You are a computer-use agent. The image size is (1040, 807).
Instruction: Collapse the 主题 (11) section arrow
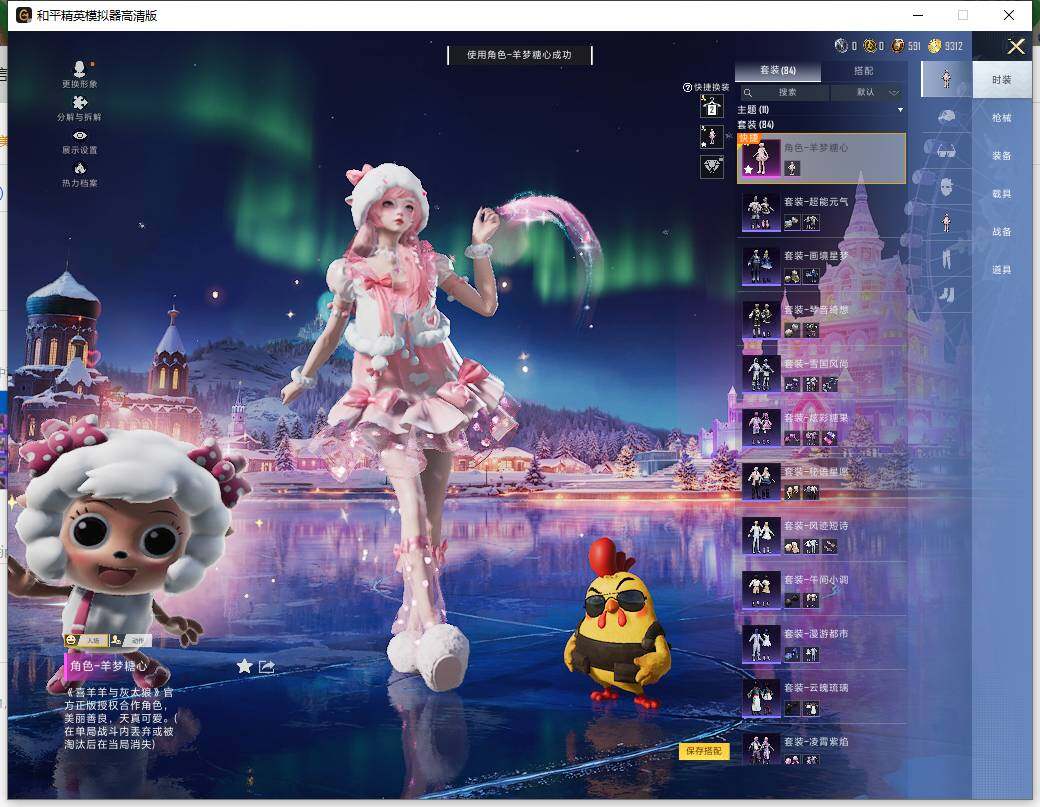coord(900,110)
